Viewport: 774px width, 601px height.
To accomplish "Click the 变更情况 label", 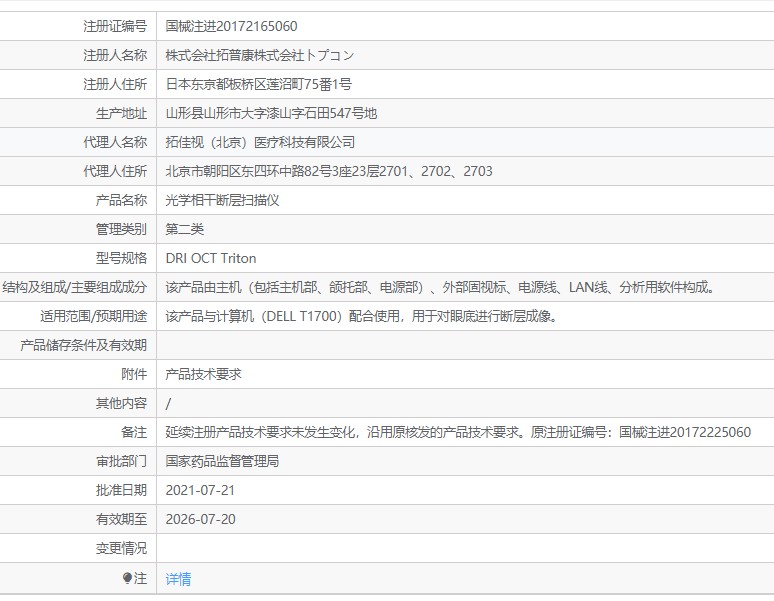I will [x=121, y=549].
